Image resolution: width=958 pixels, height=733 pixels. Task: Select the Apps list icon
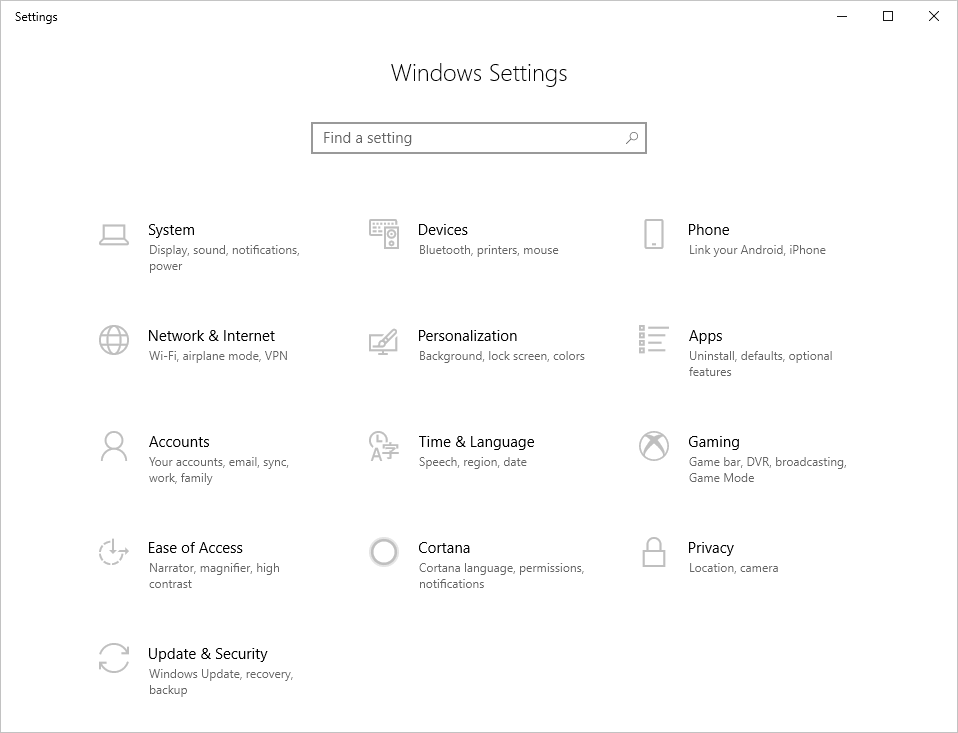[x=654, y=339]
